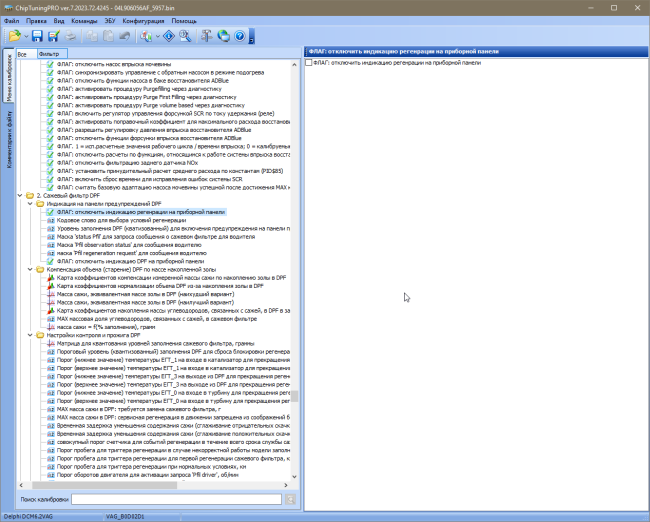This screenshot has width=650, height=522.
Task: Click the tree scrollbar down arrow
Action: coord(294,477)
